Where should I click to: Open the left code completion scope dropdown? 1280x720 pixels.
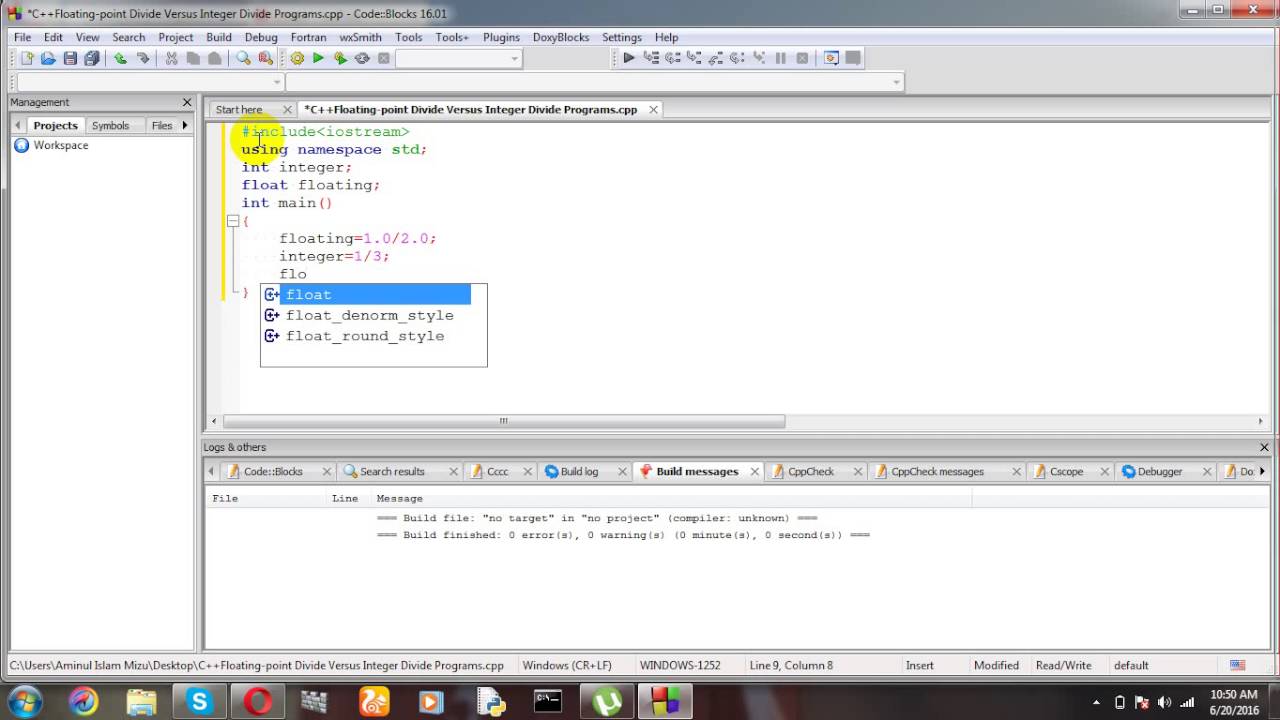coord(277,82)
